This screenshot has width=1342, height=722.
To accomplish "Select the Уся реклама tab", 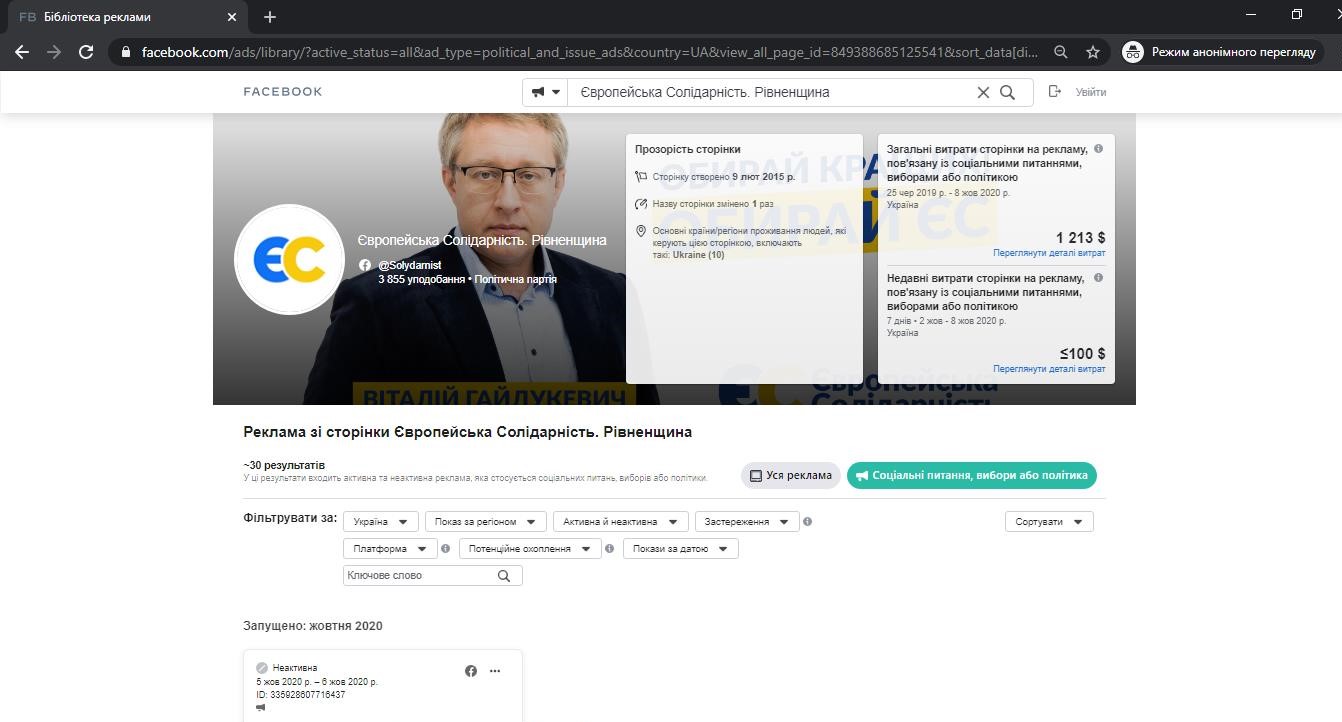I will (791, 476).
